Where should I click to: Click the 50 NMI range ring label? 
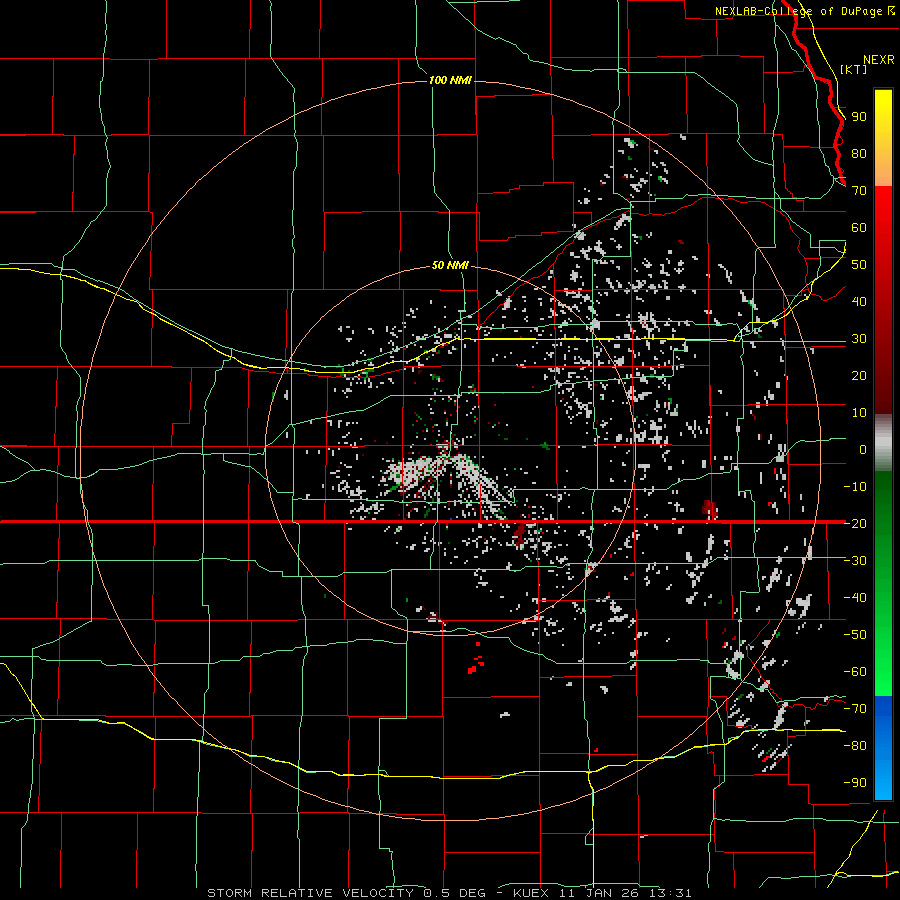450,265
